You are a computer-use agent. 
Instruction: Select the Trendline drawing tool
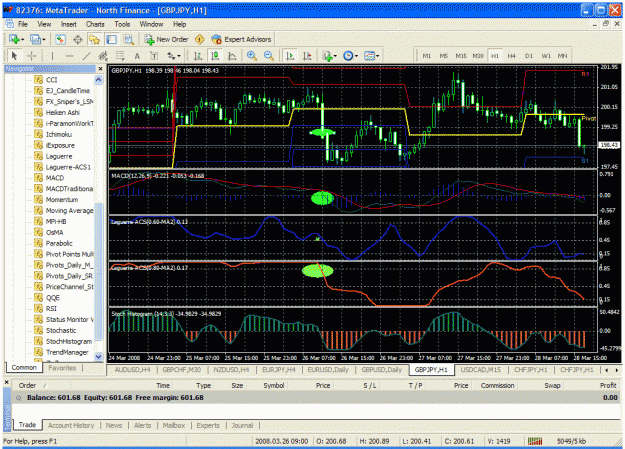tap(86, 56)
